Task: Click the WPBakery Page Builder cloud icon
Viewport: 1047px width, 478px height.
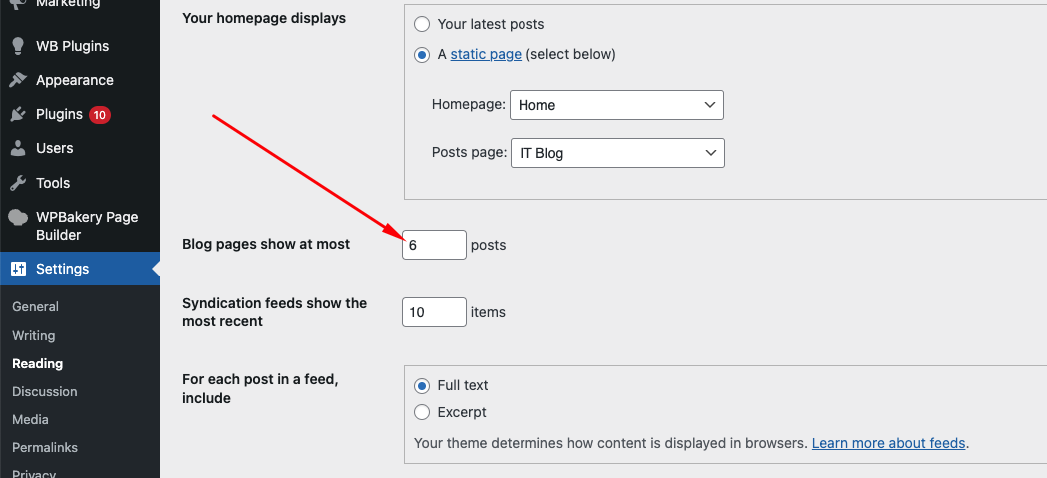Action: click(x=18, y=218)
